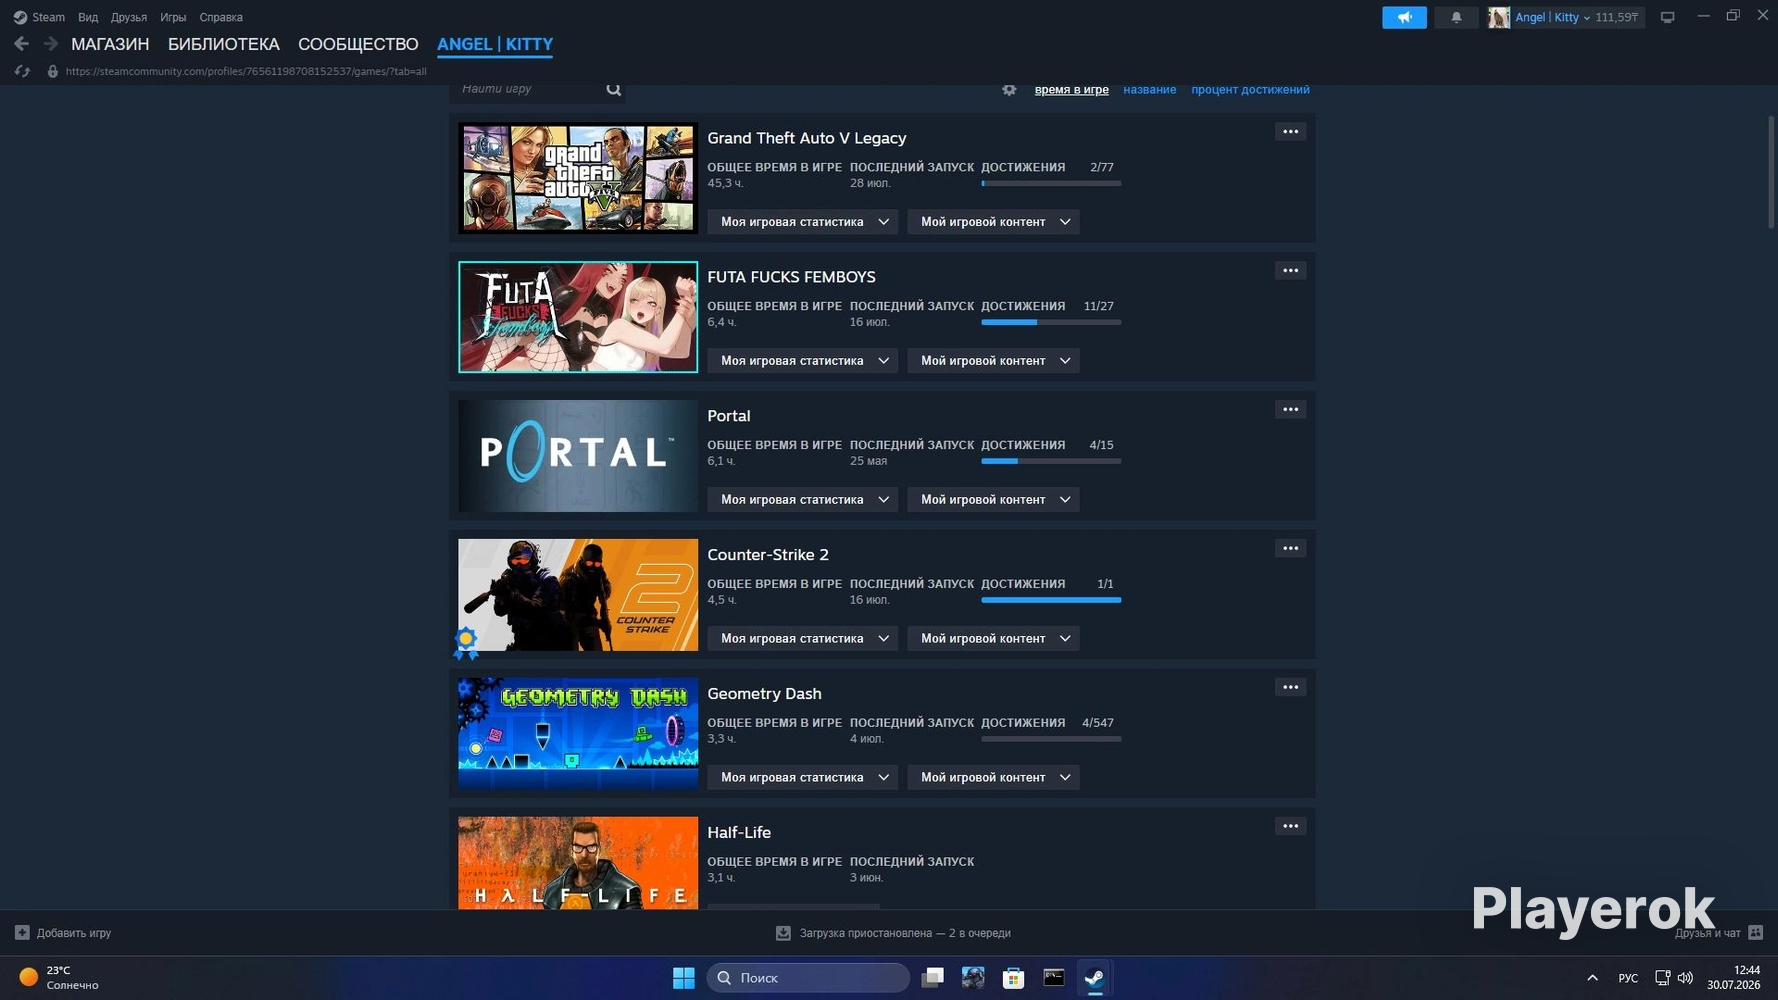Open more options for FUTA game row
This screenshot has height=1000, width=1778.
pos(1290,270)
